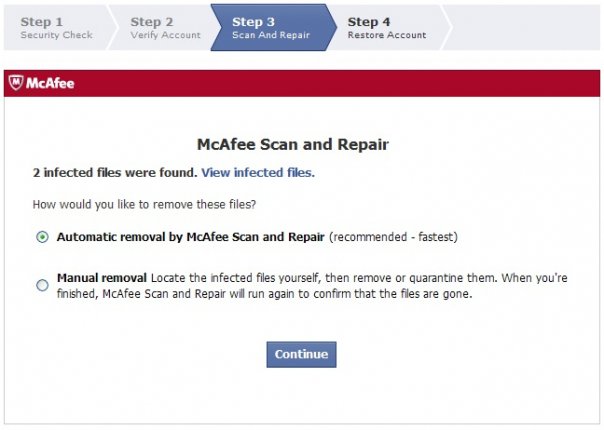This screenshot has height=430, width=604.
Task: Click the '(recommended - fastest)' note
Action: click(x=393, y=237)
